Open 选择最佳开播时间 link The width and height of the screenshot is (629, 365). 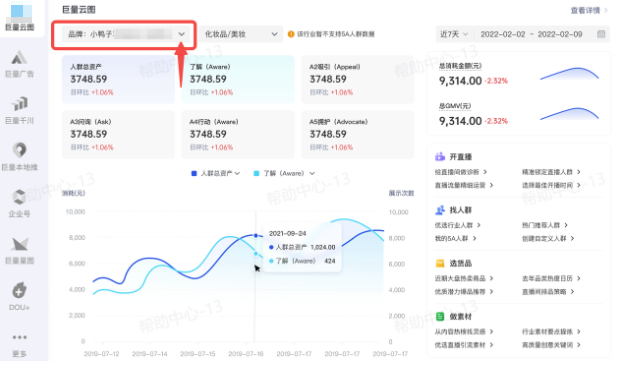pos(551,185)
